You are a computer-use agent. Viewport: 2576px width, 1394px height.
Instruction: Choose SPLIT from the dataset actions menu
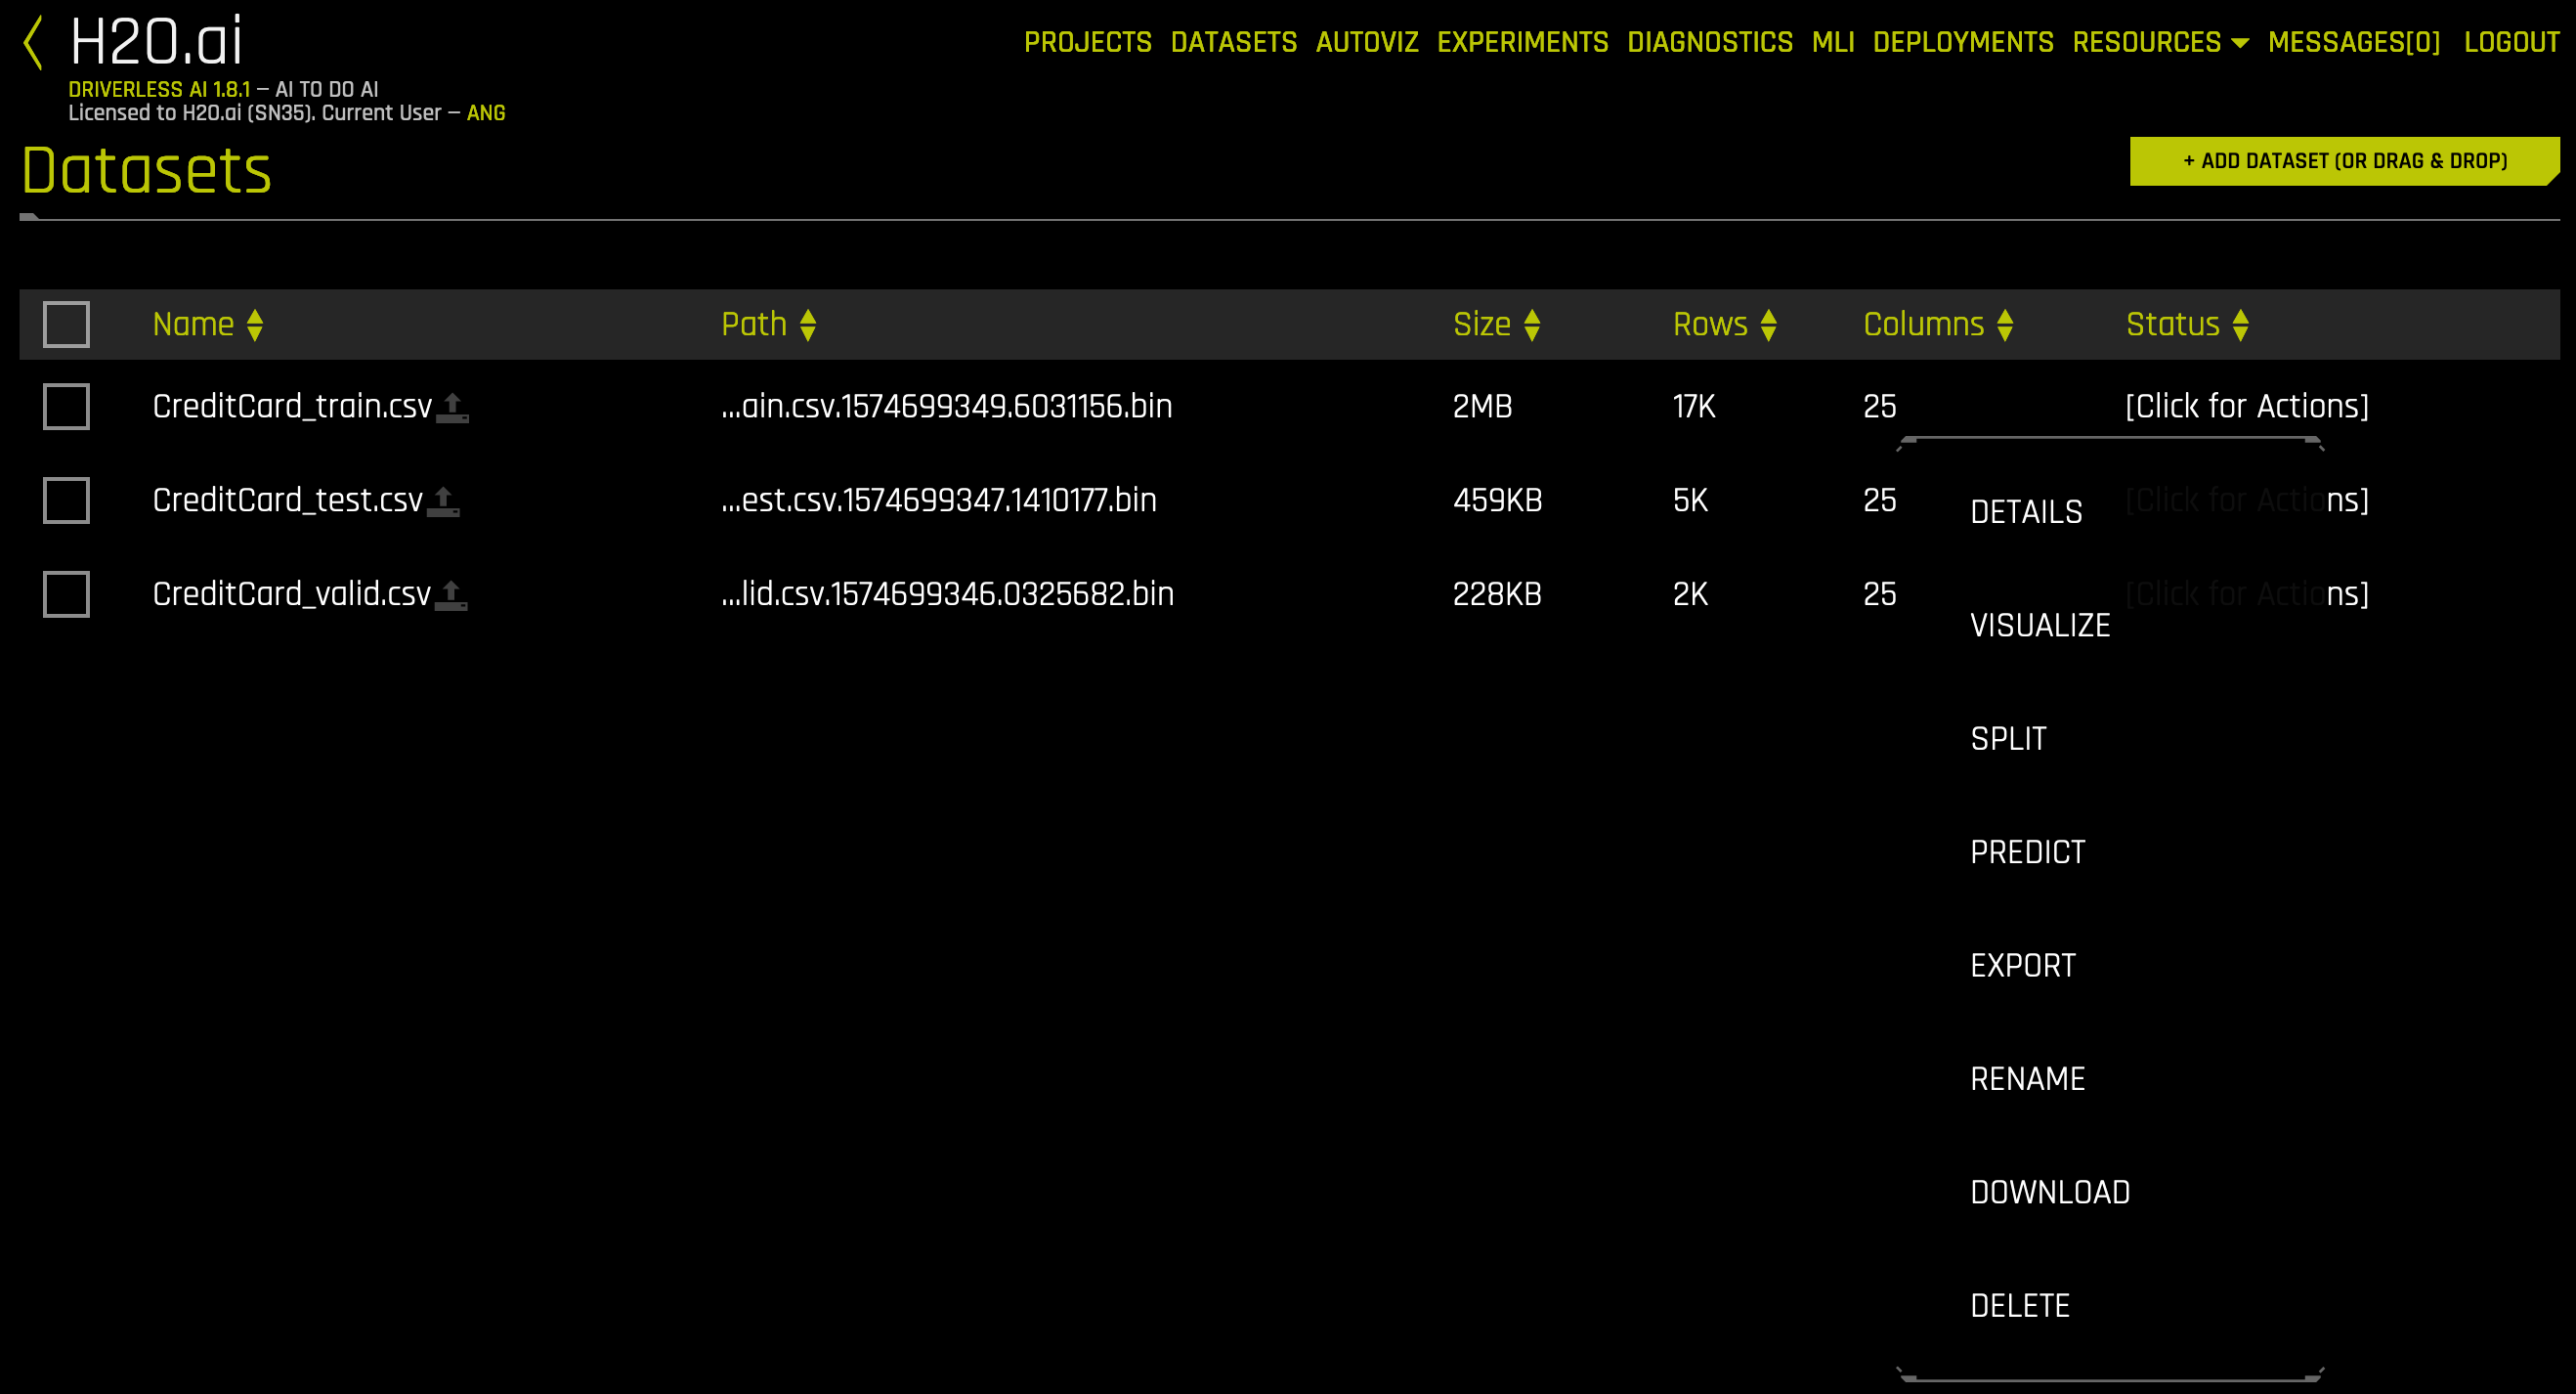[2007, 738]
